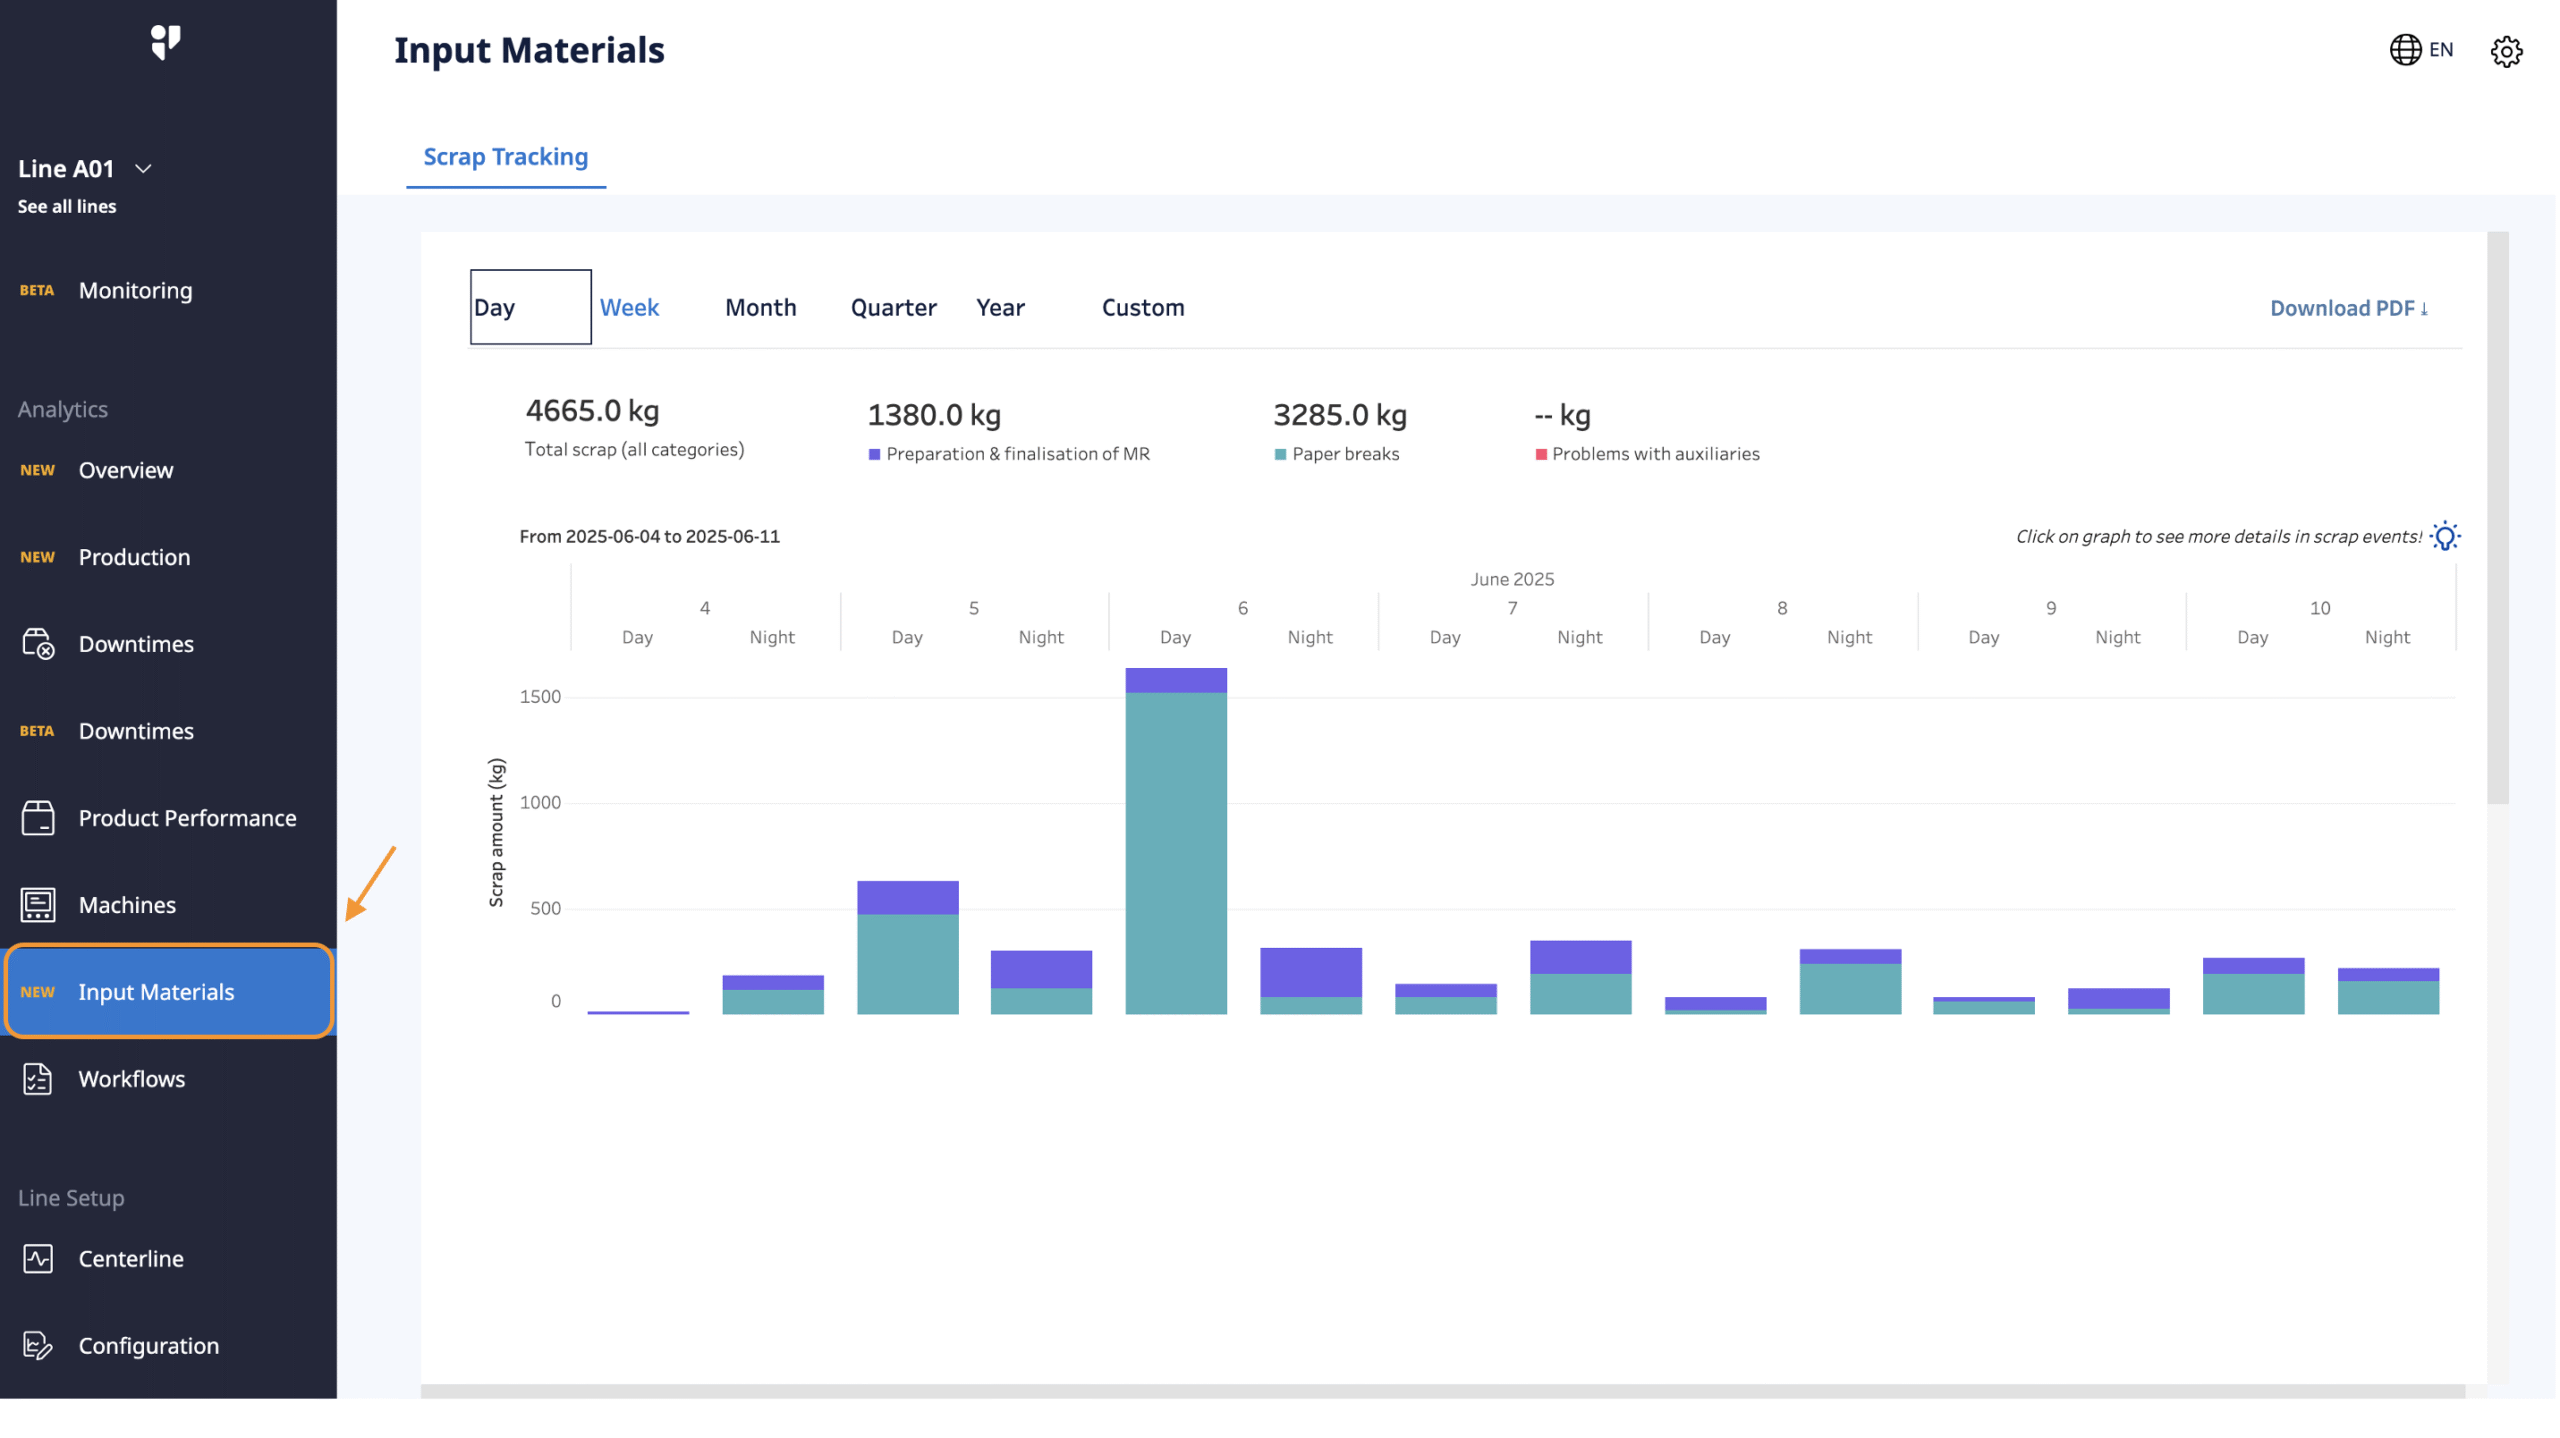Expand the Line A01 selector chevron
Viewport: 2560px width, 1438px height.
tap(143, 168)
